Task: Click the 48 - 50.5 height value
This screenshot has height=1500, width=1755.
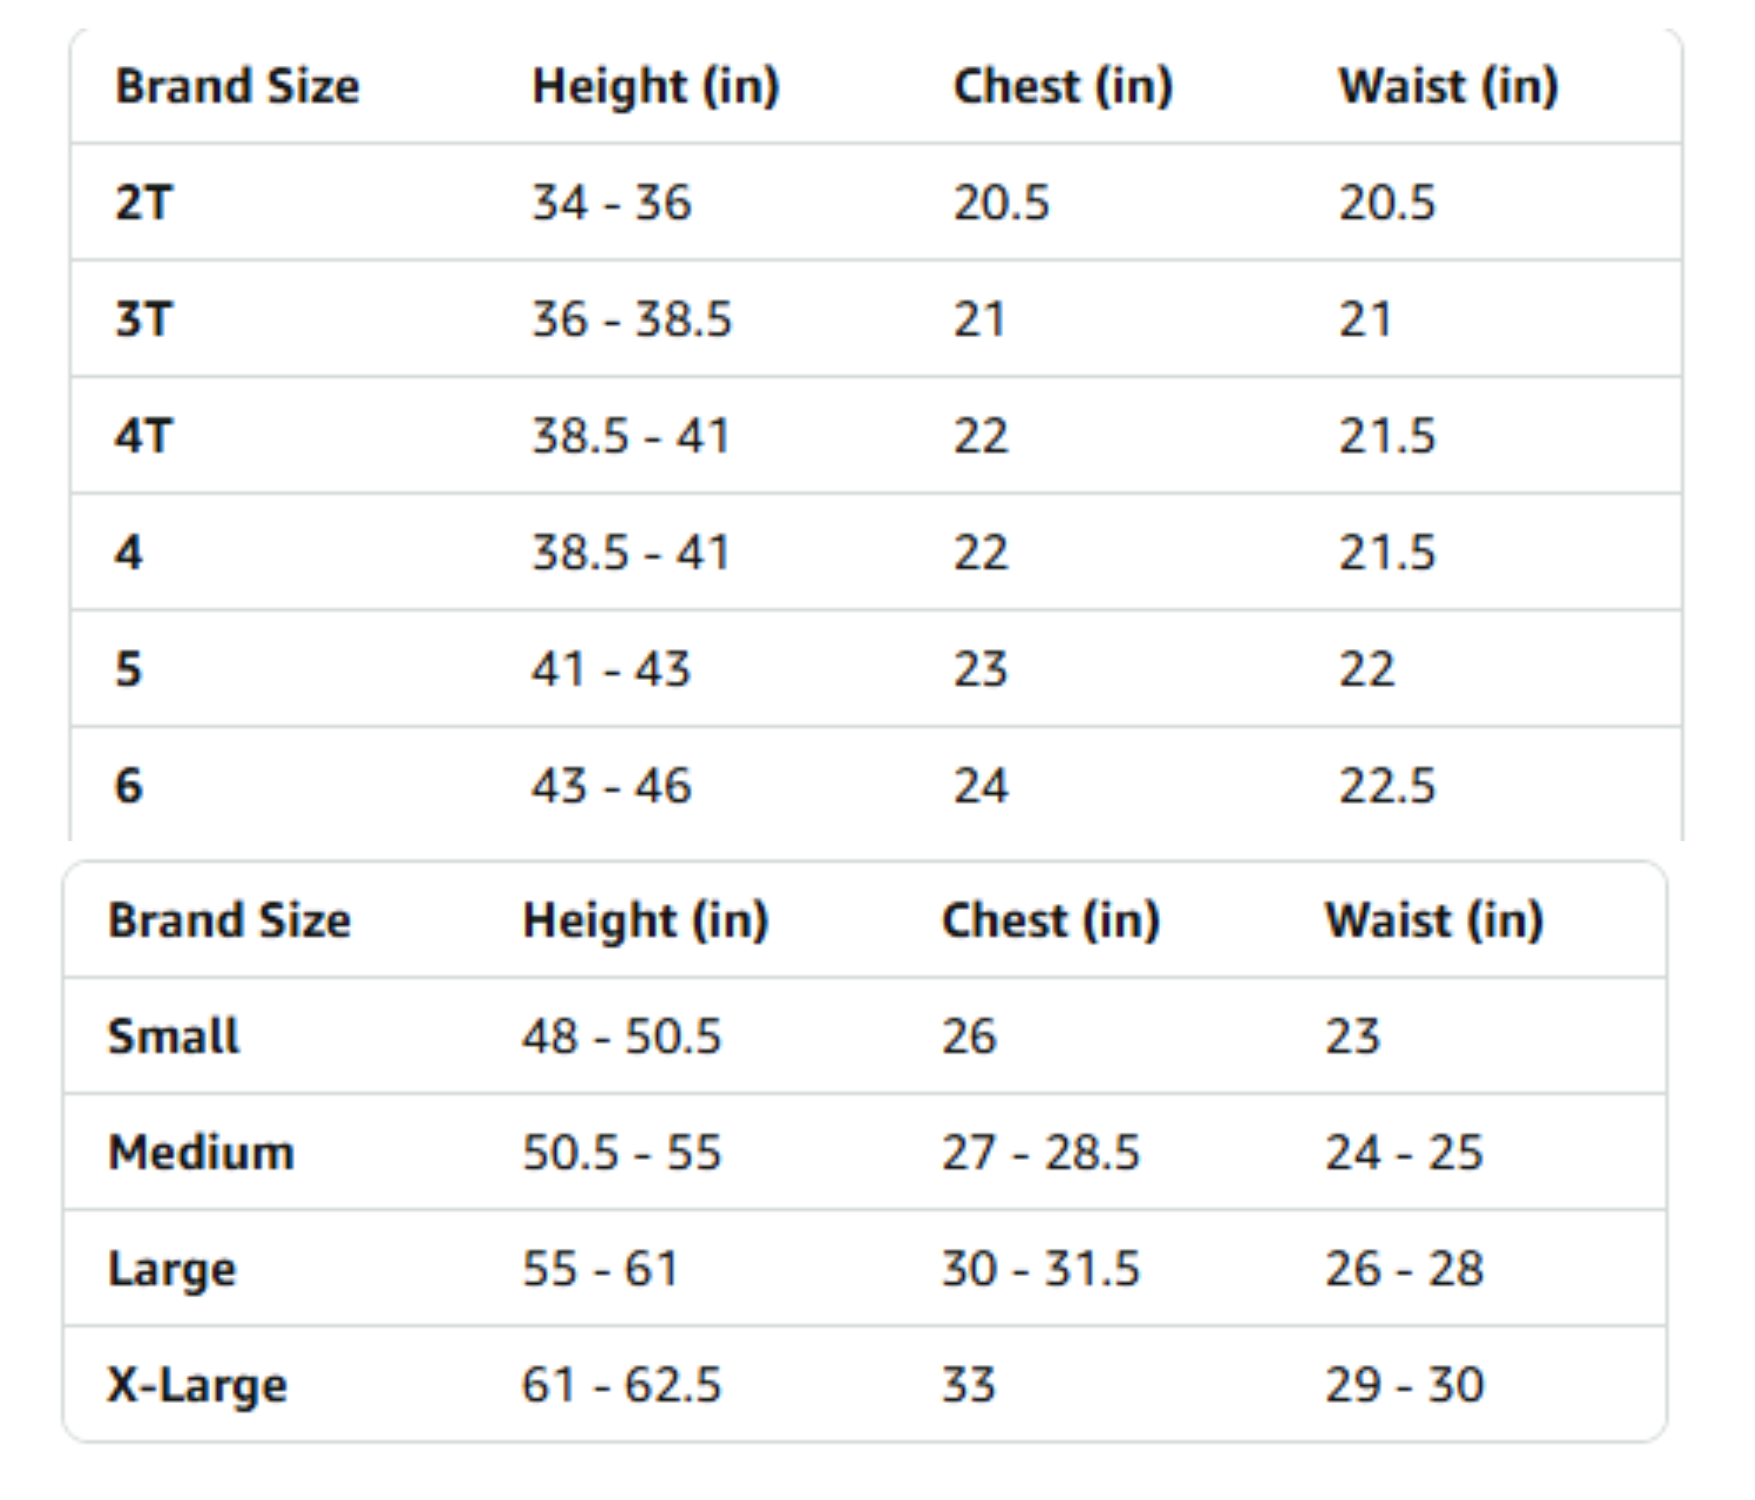Action: [621, 1036]
